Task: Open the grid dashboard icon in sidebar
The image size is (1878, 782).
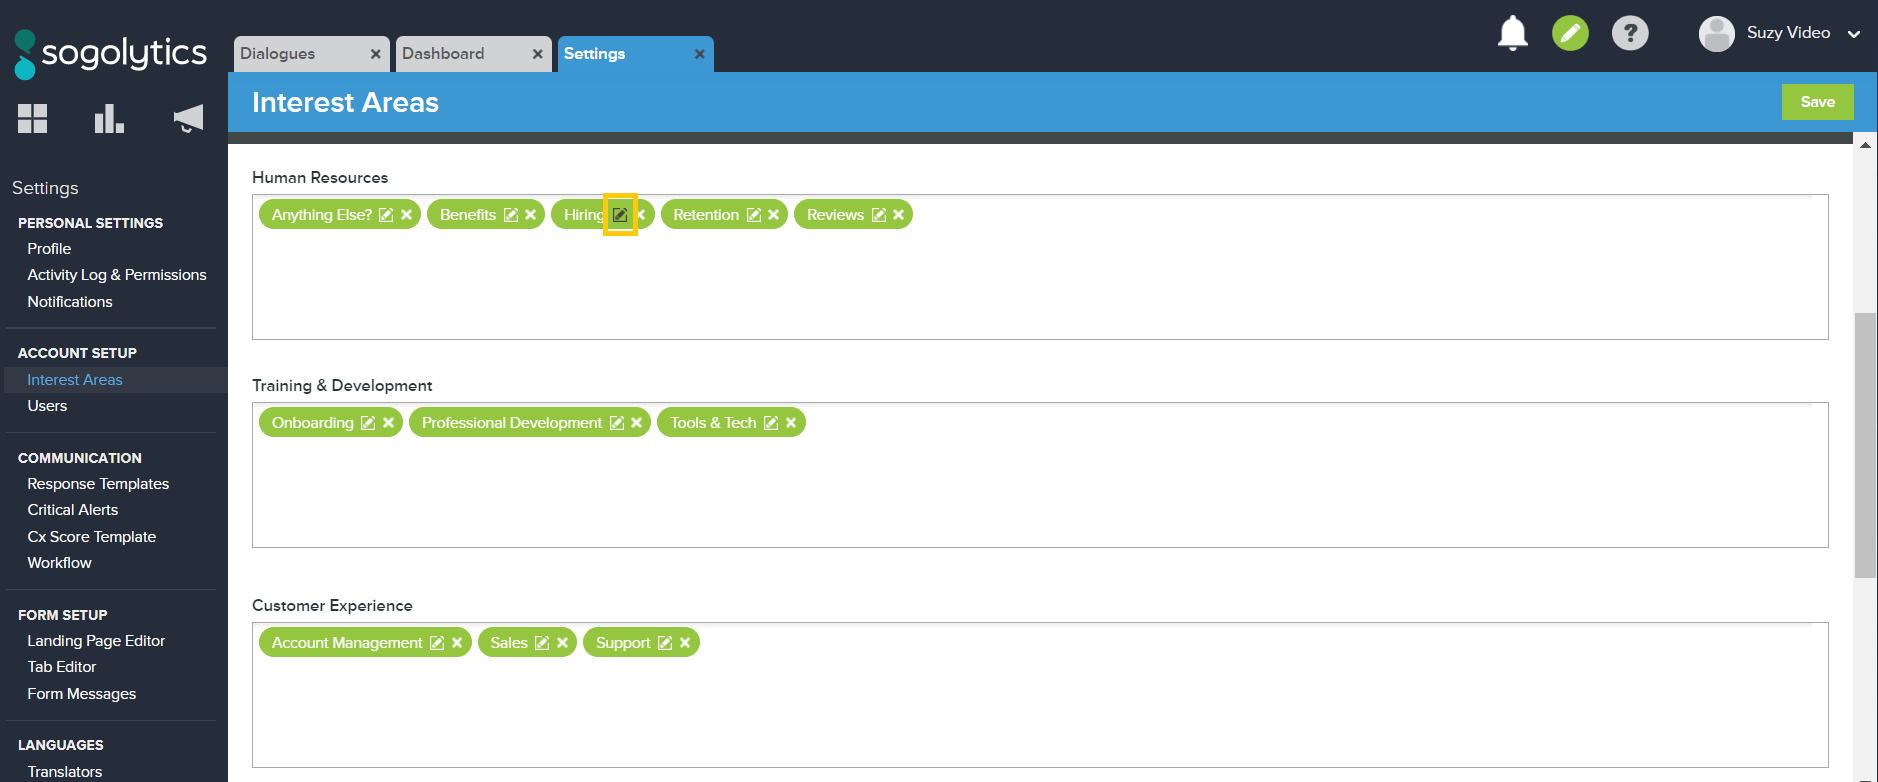Action: [x=32, y=119]
